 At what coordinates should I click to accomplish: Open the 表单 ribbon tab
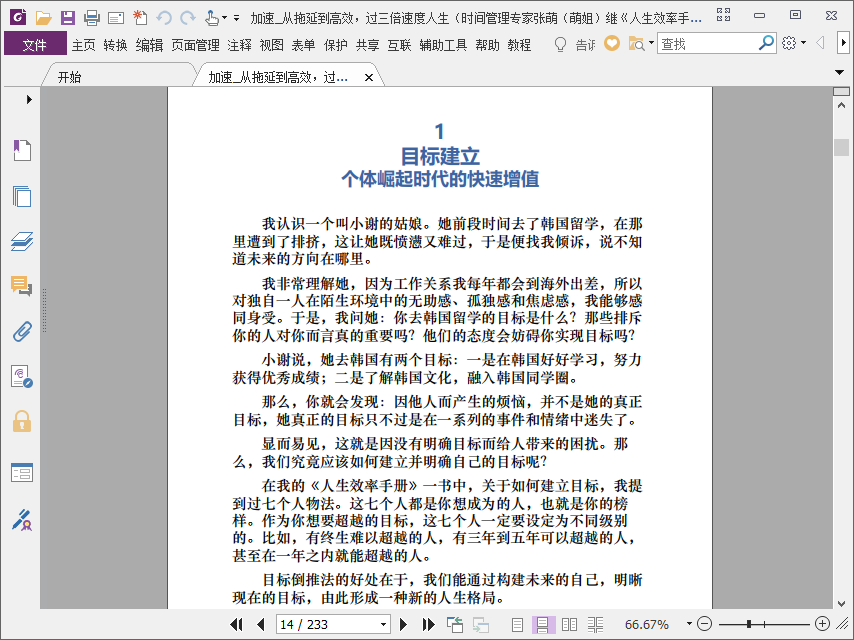pos(303,45)
